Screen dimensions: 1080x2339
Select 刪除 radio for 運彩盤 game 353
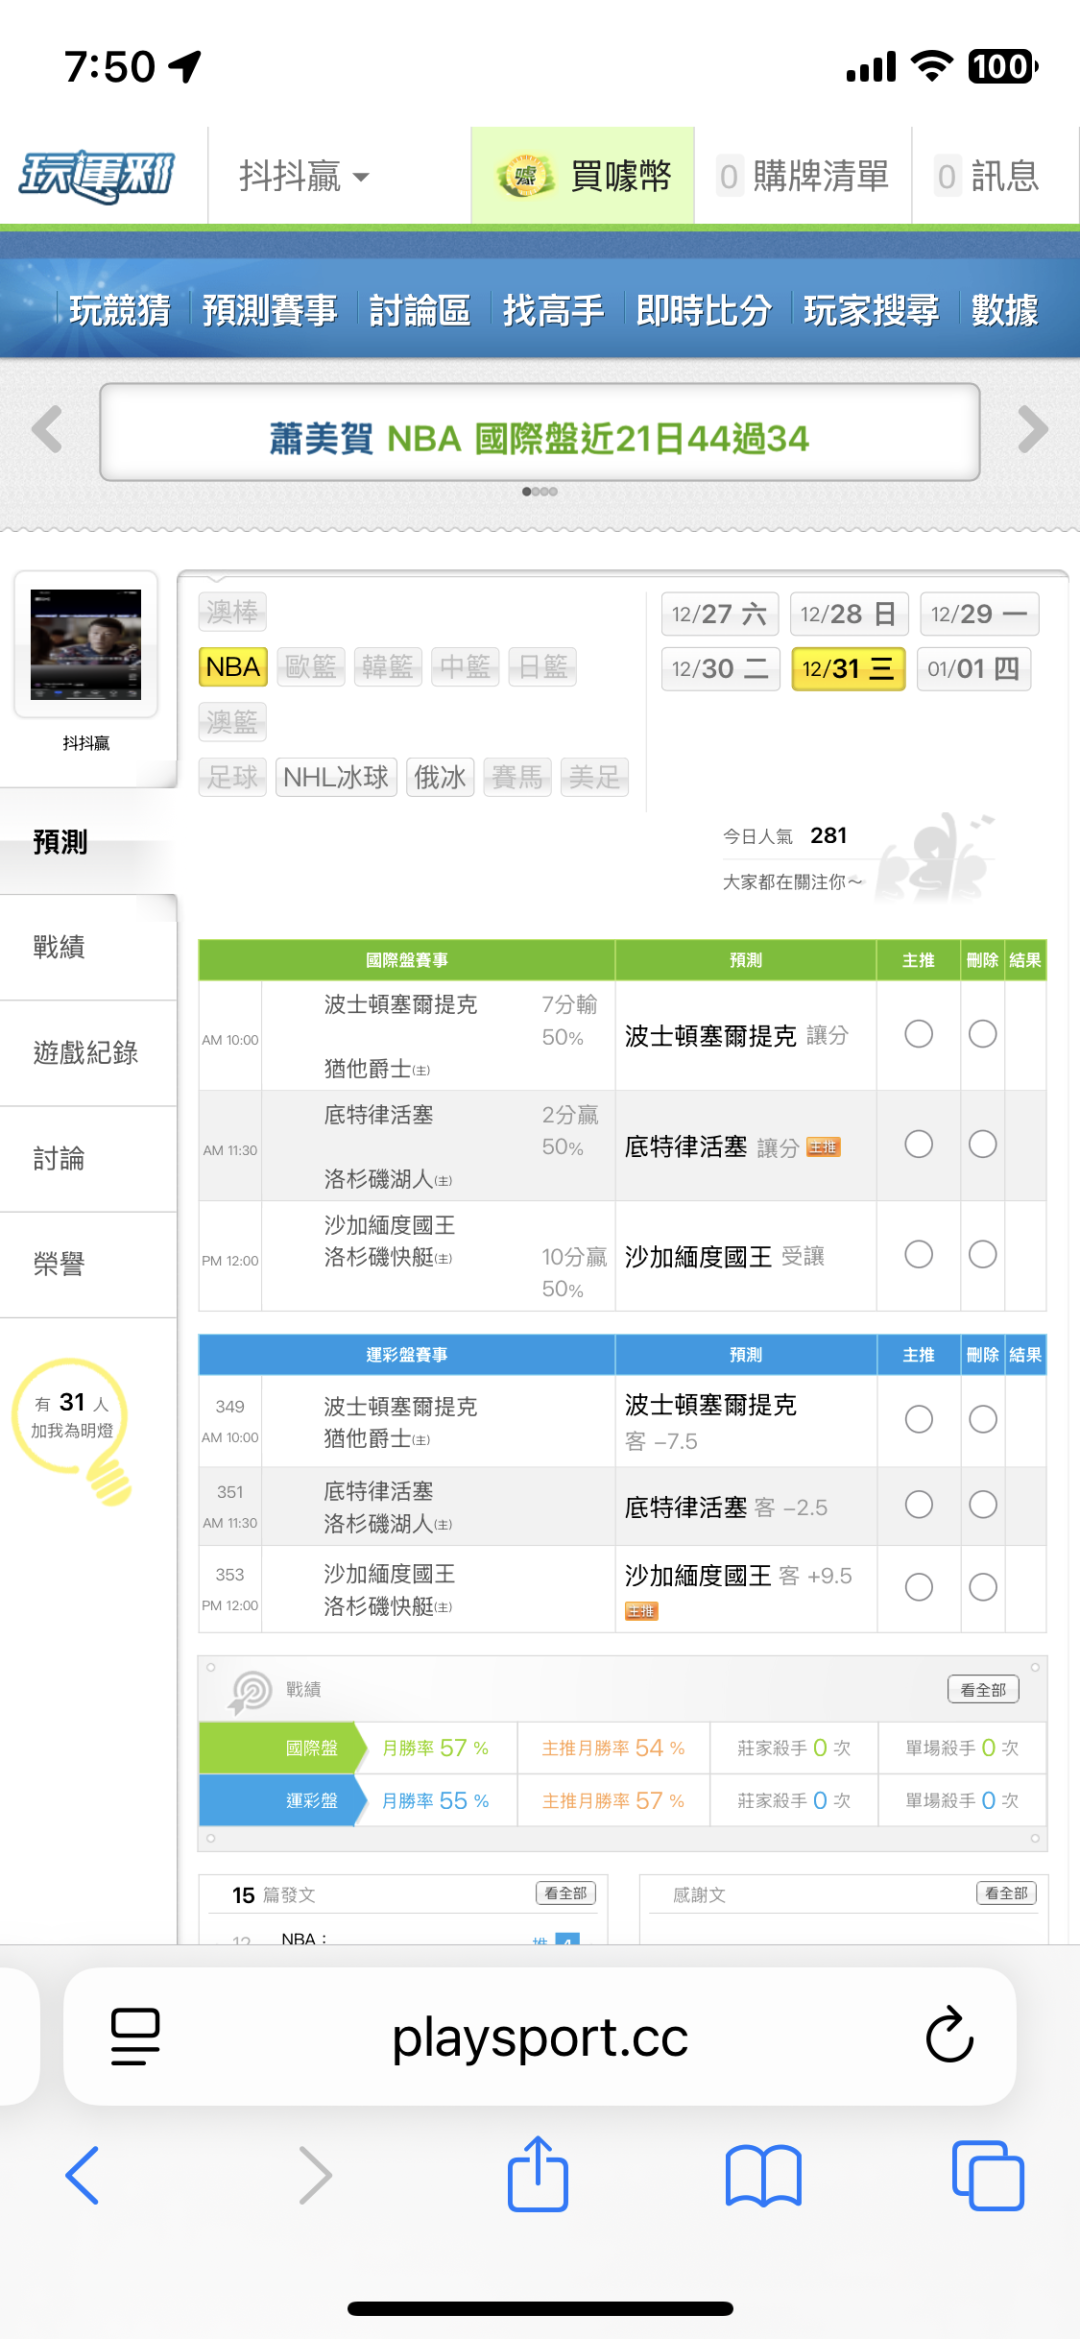(982, 1587)
